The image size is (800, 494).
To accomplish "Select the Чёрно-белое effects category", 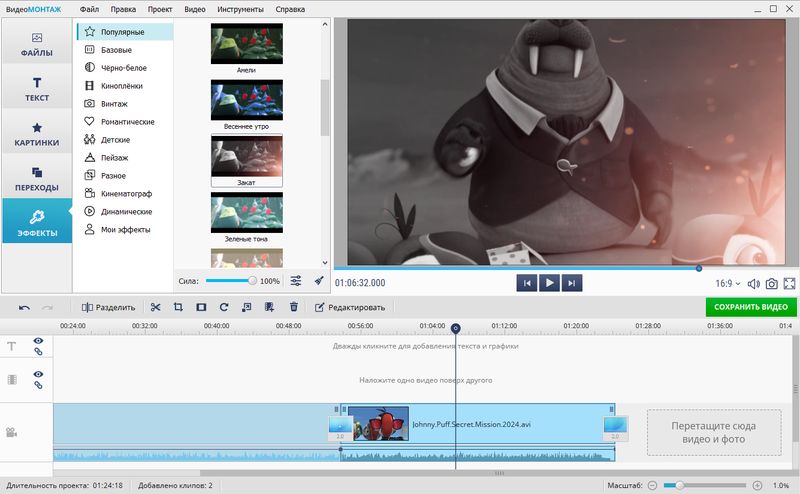I will (x=122, y=67).
